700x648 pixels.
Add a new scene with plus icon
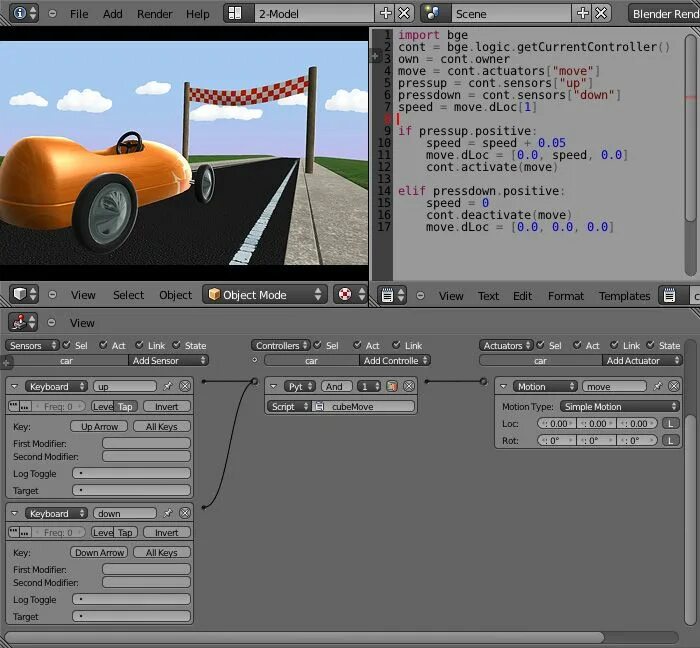(582, 13)
